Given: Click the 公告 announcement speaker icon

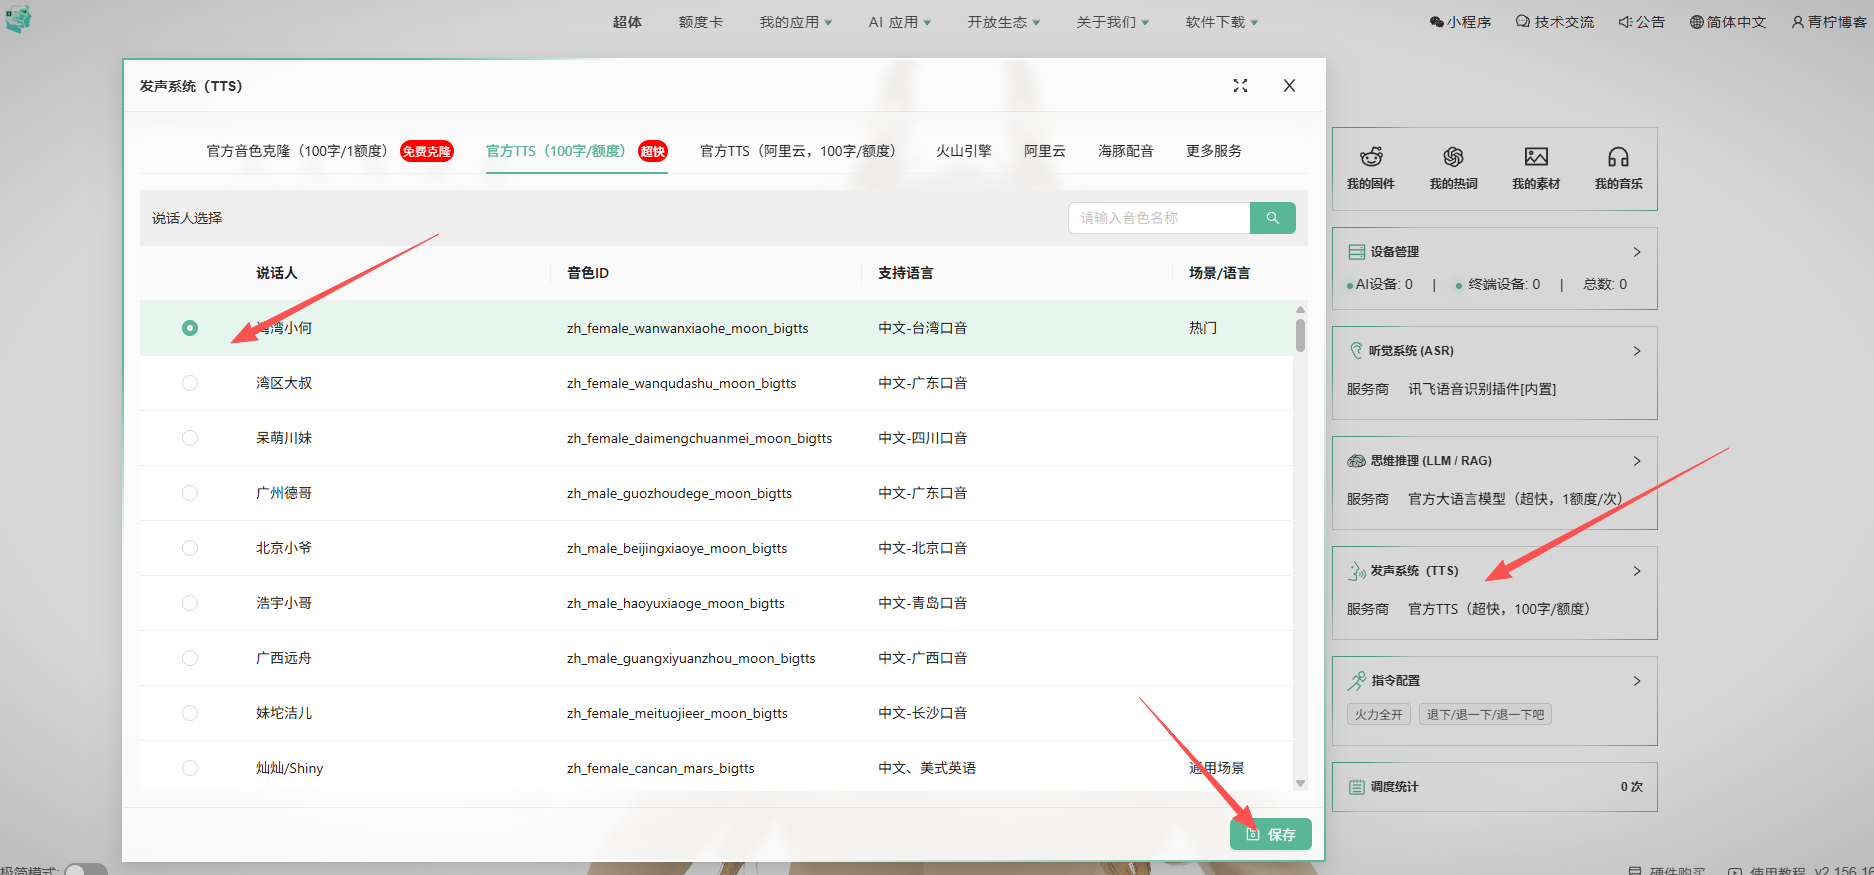Looking at the screenshot, I should click(1625, 22).
